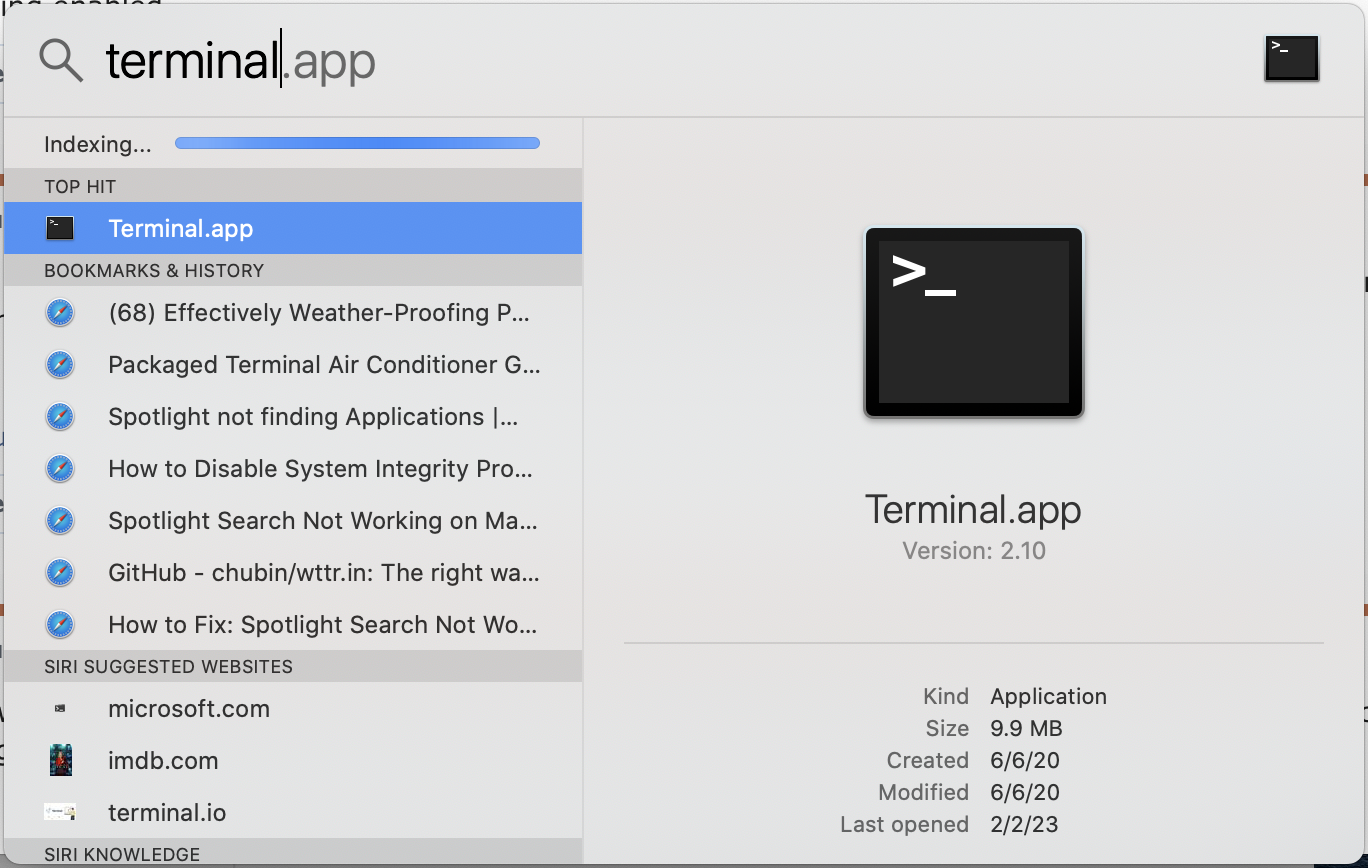1368x868 pixels.
Task: Open 'GitHub - chubin/wttr.in' result
Action: click(x=293, y=573)
